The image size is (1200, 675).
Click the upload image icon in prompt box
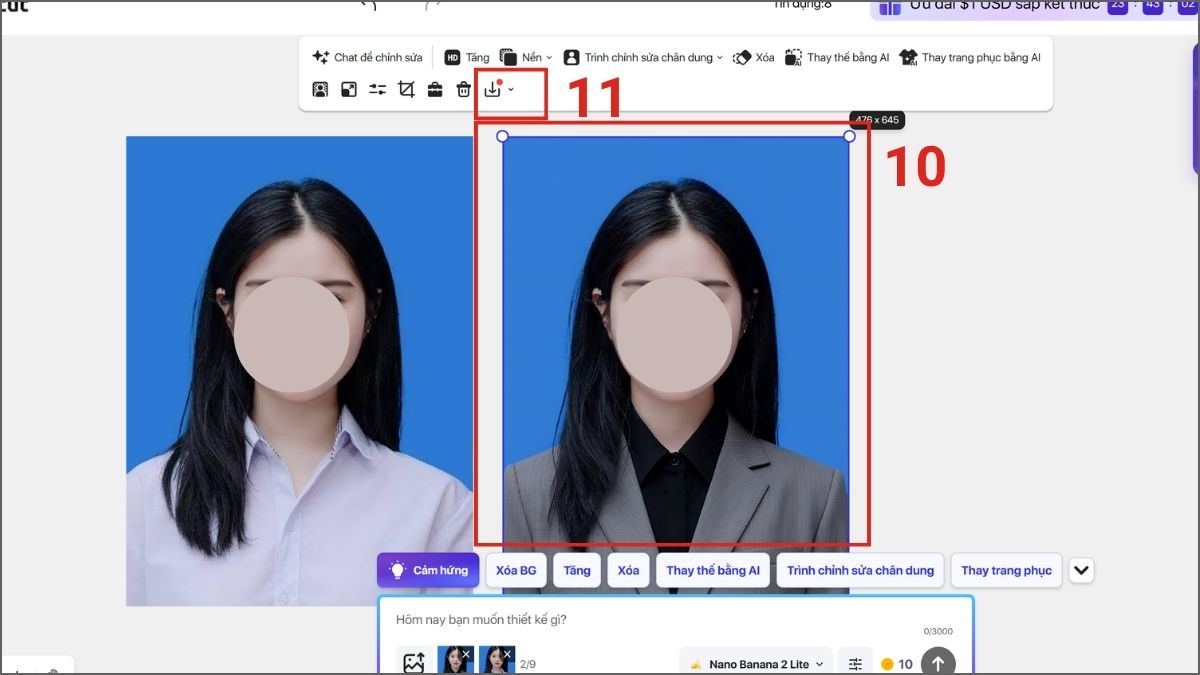413,662
